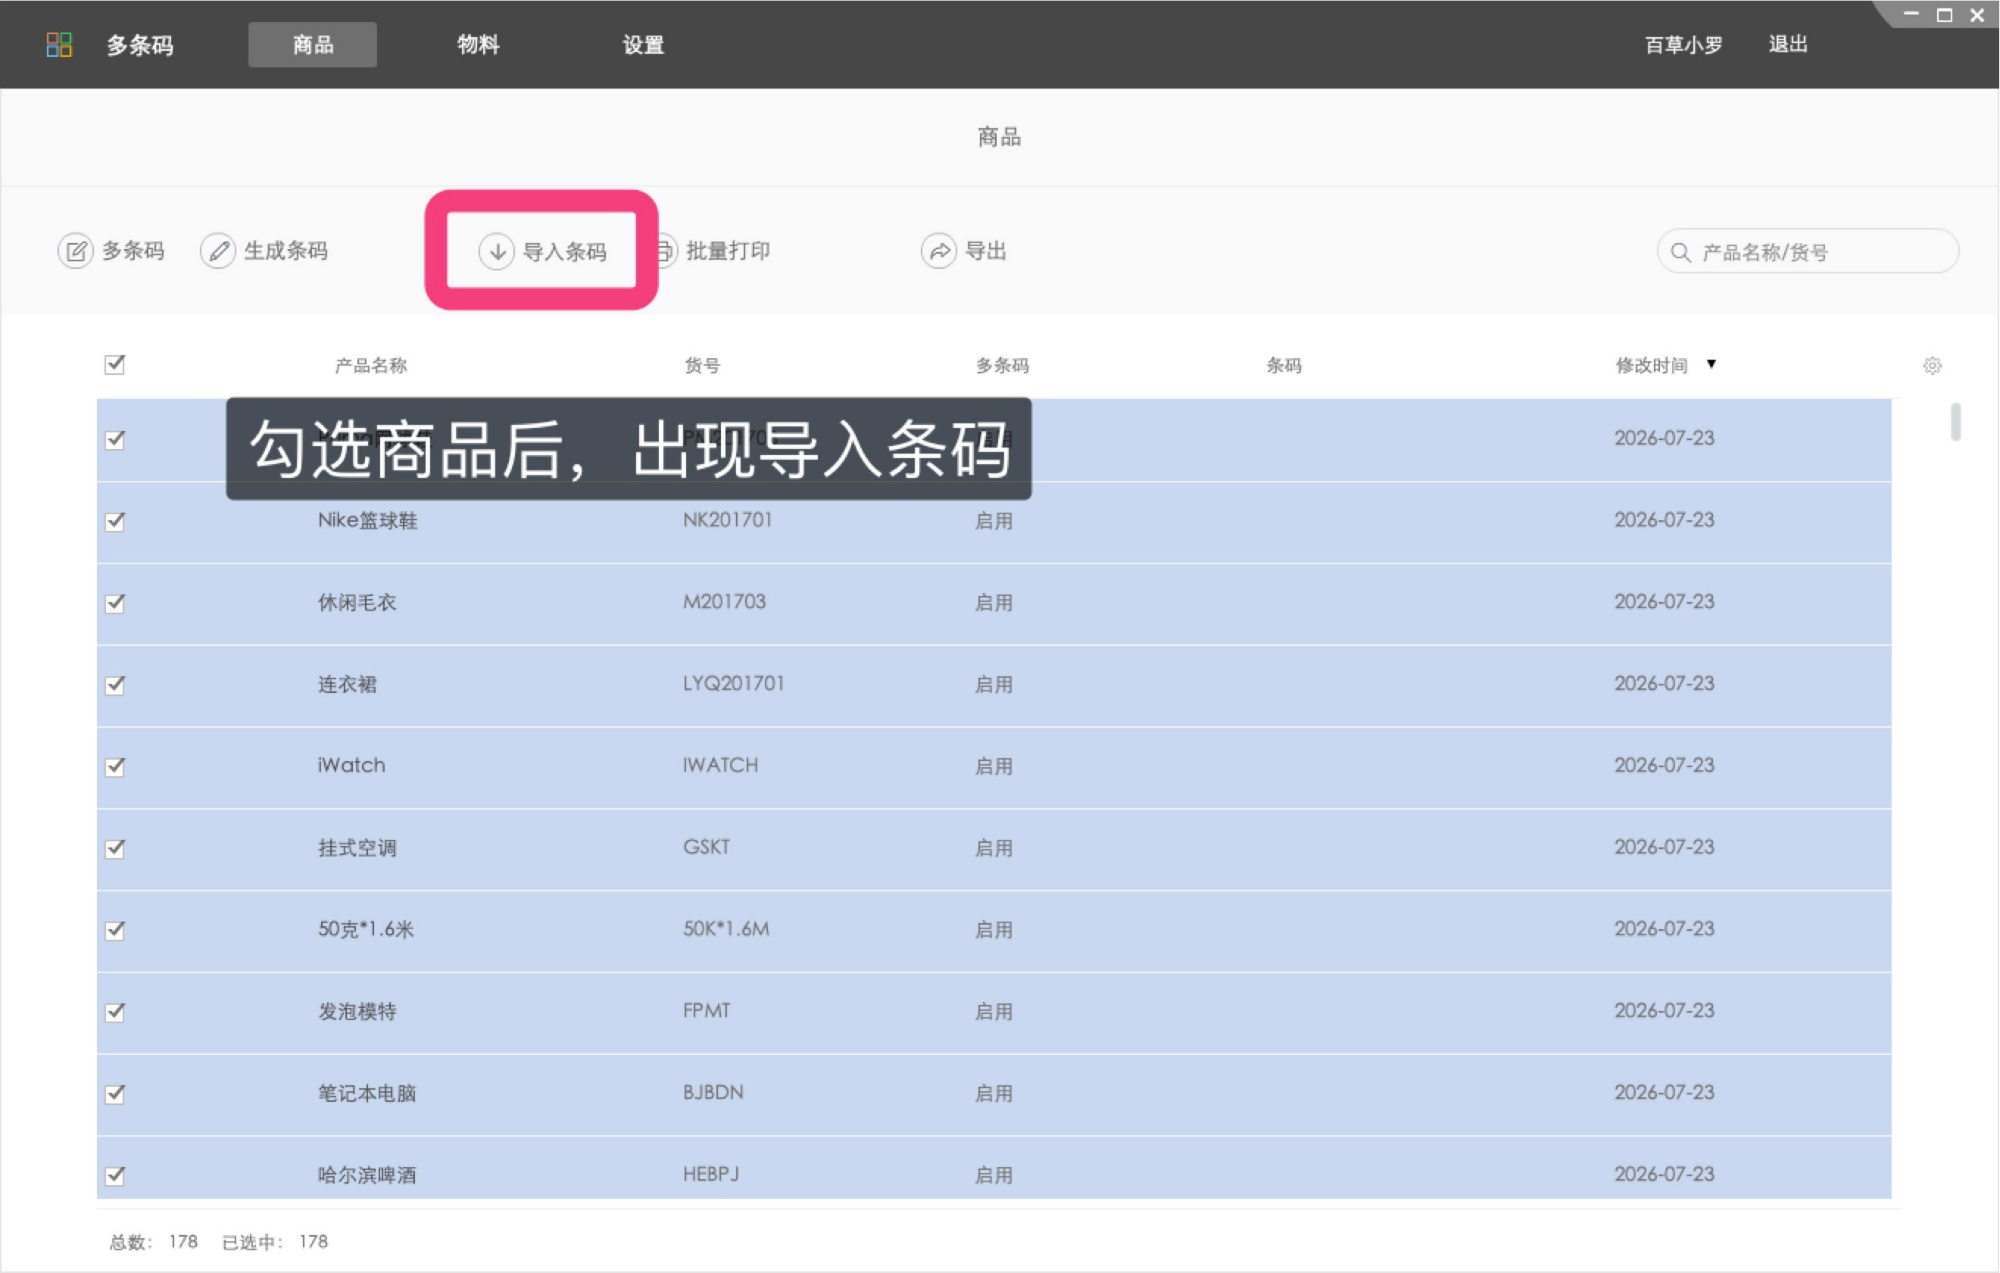Uncheck the 发泡模特 row checkbox
The width and height of the screenshot is (2000, 1273).
click(x=115, y=1012)
